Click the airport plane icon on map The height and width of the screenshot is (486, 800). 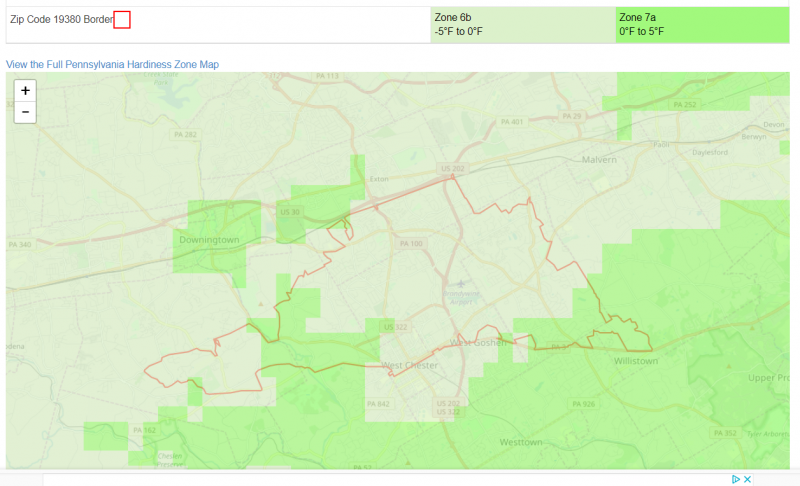[460, 285]
